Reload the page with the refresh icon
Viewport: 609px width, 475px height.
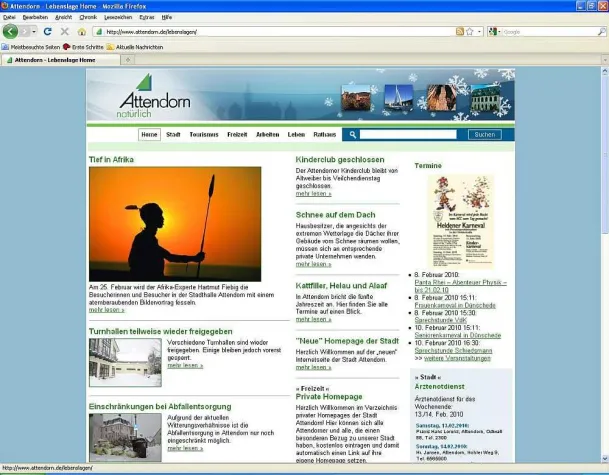(47, 31)
